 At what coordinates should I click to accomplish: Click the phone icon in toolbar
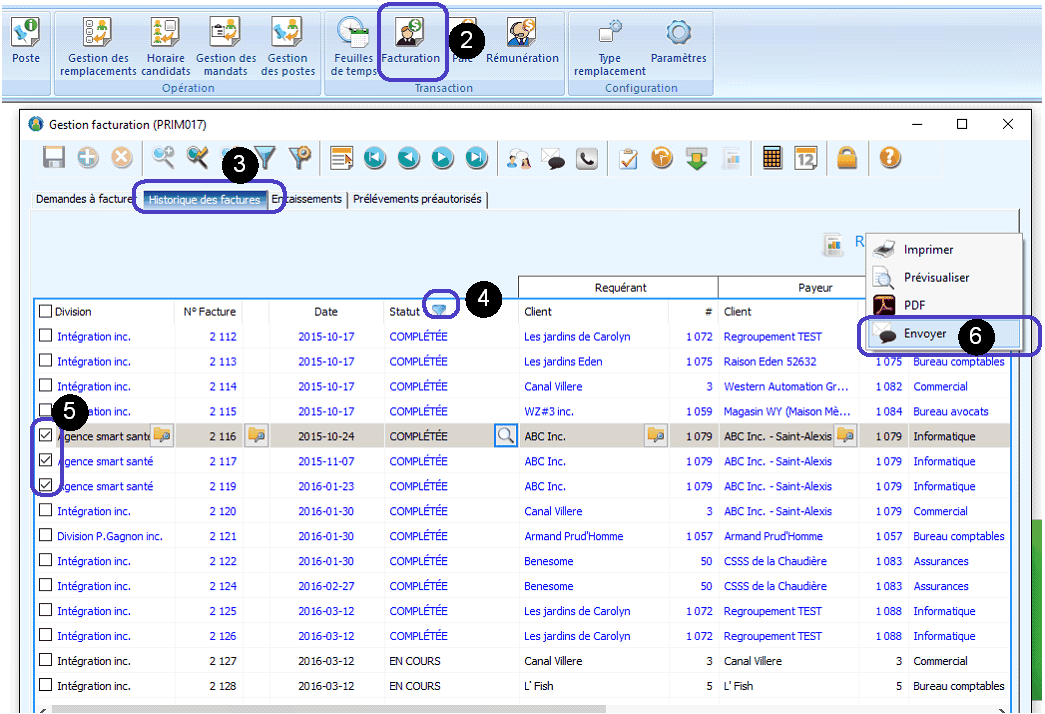click(x=588, y=158)
